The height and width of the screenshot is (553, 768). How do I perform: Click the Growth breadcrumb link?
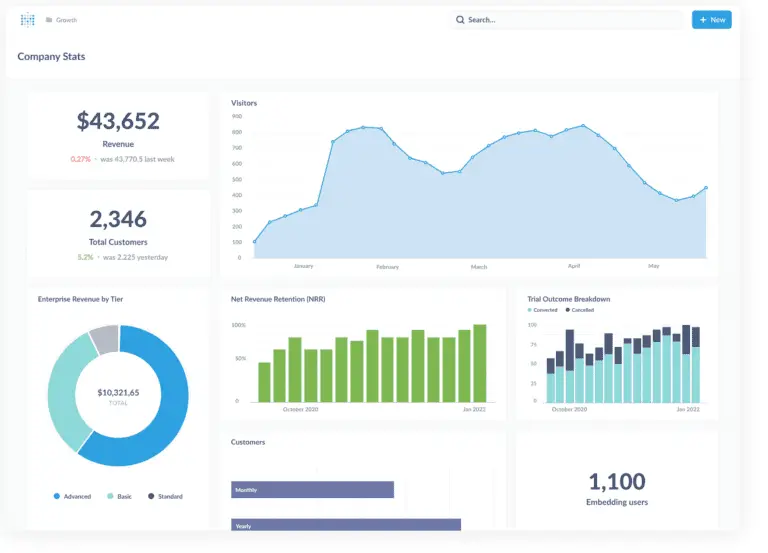[x=67, y=20]
